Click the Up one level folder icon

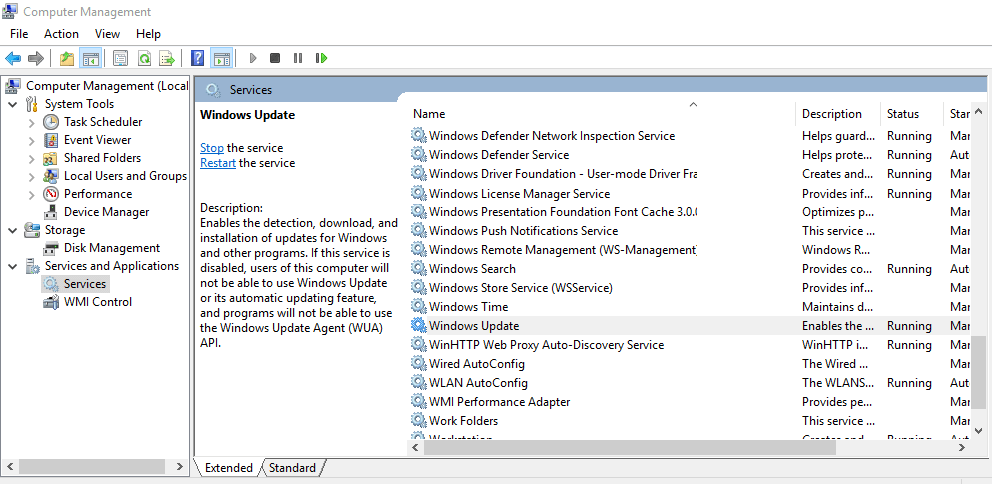click(x=67, y=58)
